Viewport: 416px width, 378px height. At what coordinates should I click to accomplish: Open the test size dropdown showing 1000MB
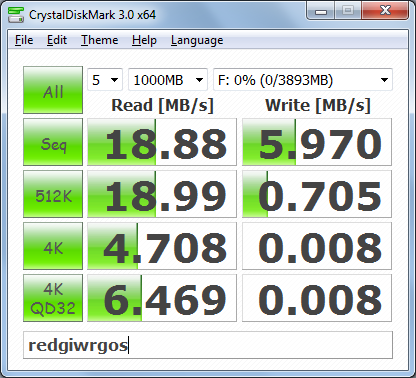coord(168,80)
